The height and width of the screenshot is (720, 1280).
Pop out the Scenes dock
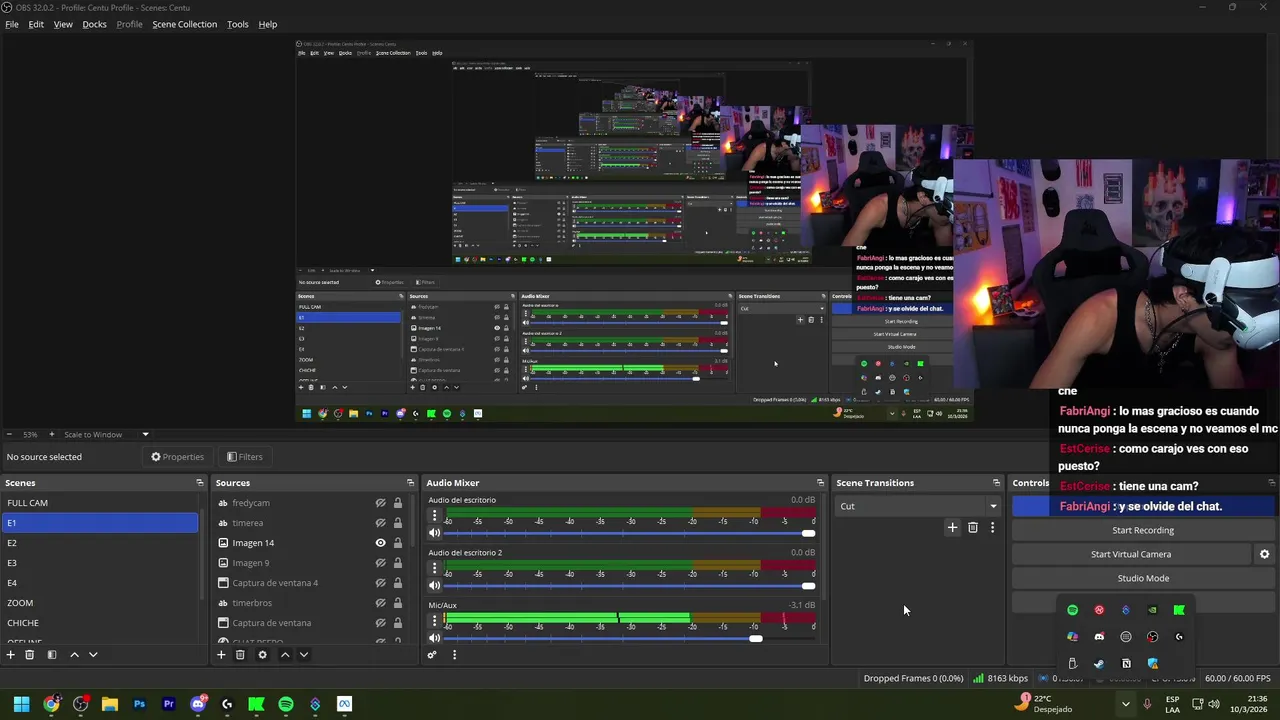tap(200, 483)
